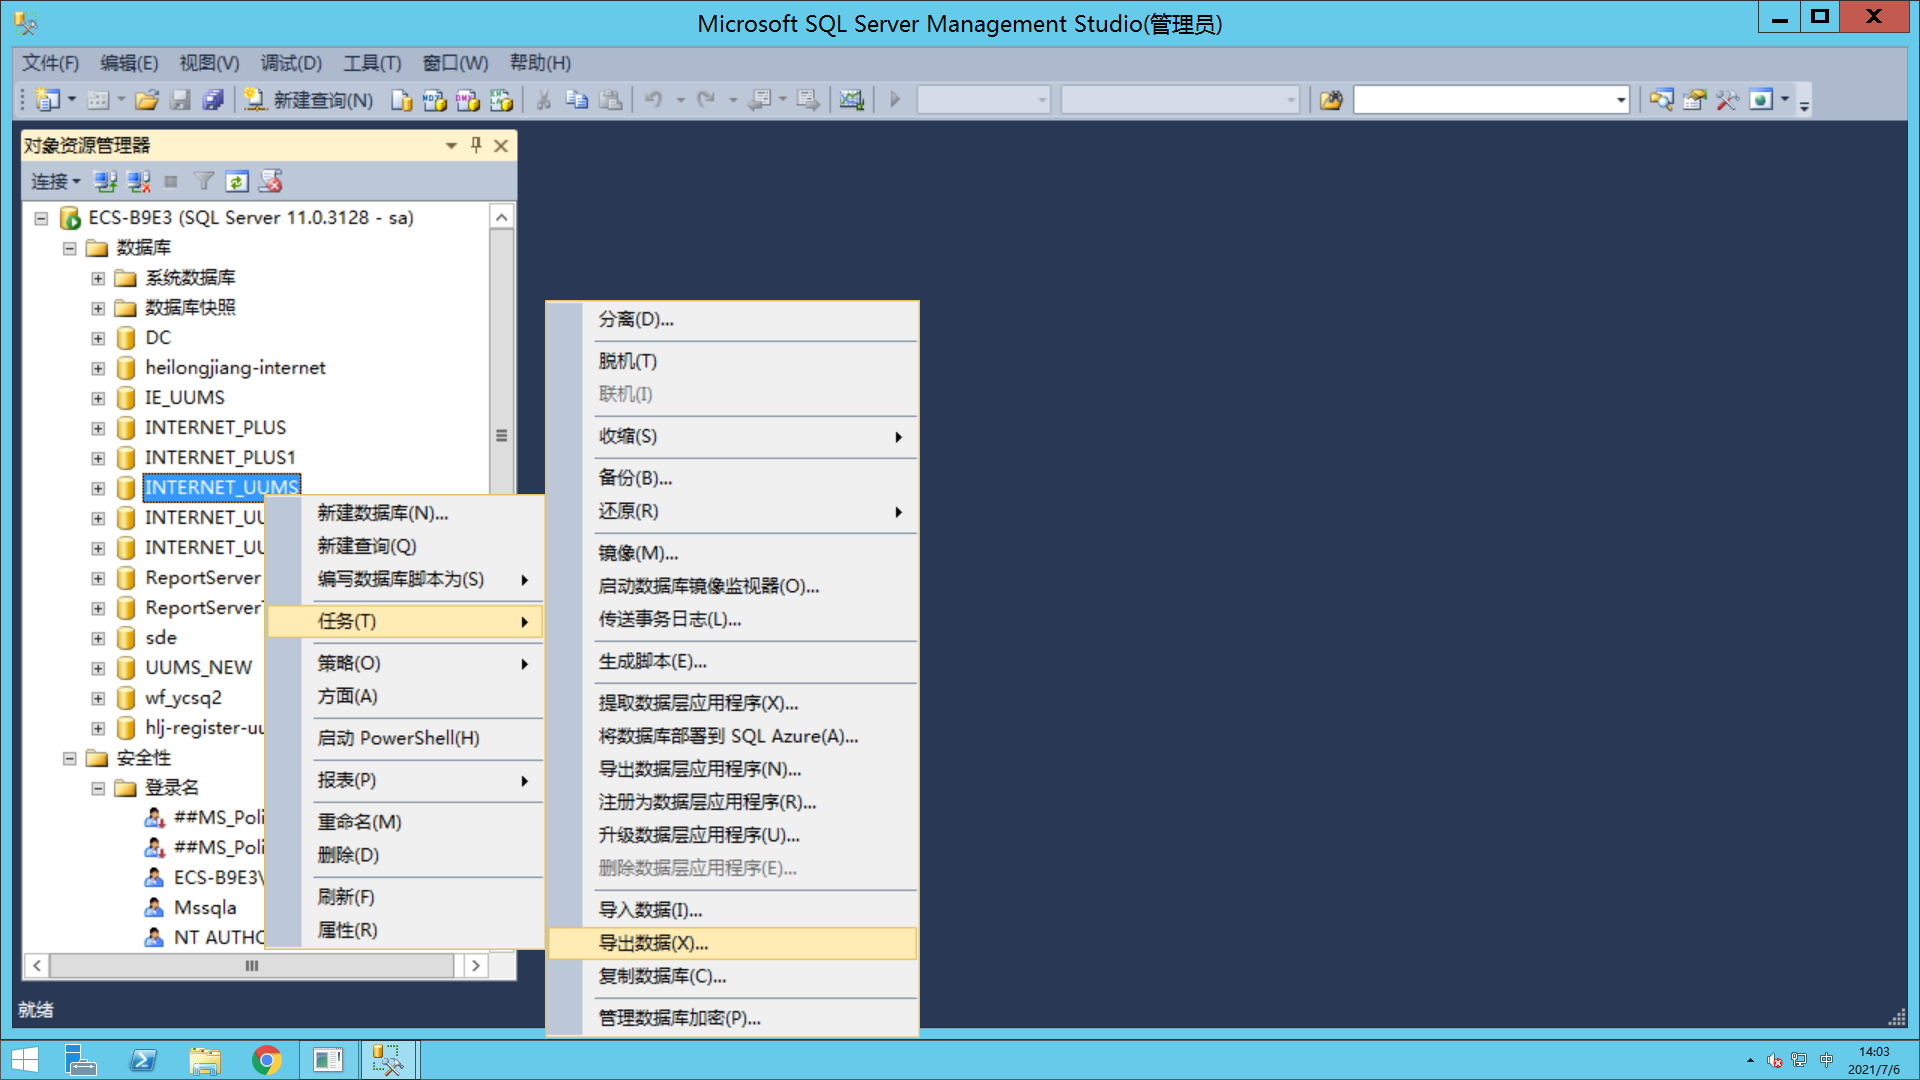The height and width of the screenshot is (1080, 1920).
Task: Select the heilongjiang-internet database
Action: pyautogui.click(x=235, y=368)
